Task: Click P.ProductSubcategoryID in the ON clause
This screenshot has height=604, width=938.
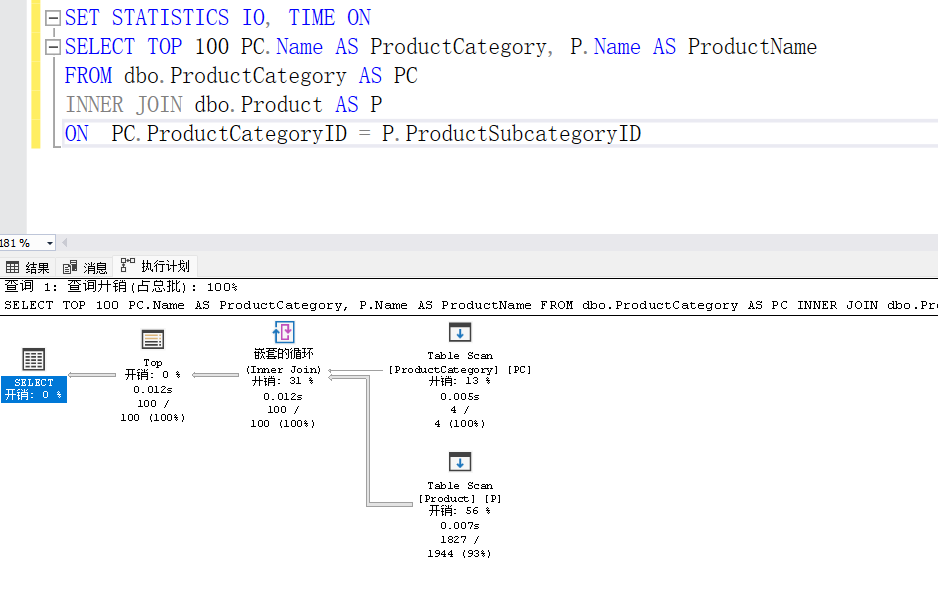Action: point(511,134)
